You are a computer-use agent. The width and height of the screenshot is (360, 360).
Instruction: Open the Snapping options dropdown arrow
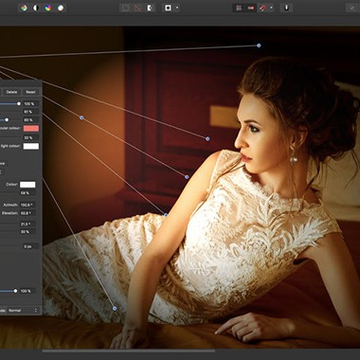pyautogui.click(x=271, y=8)
